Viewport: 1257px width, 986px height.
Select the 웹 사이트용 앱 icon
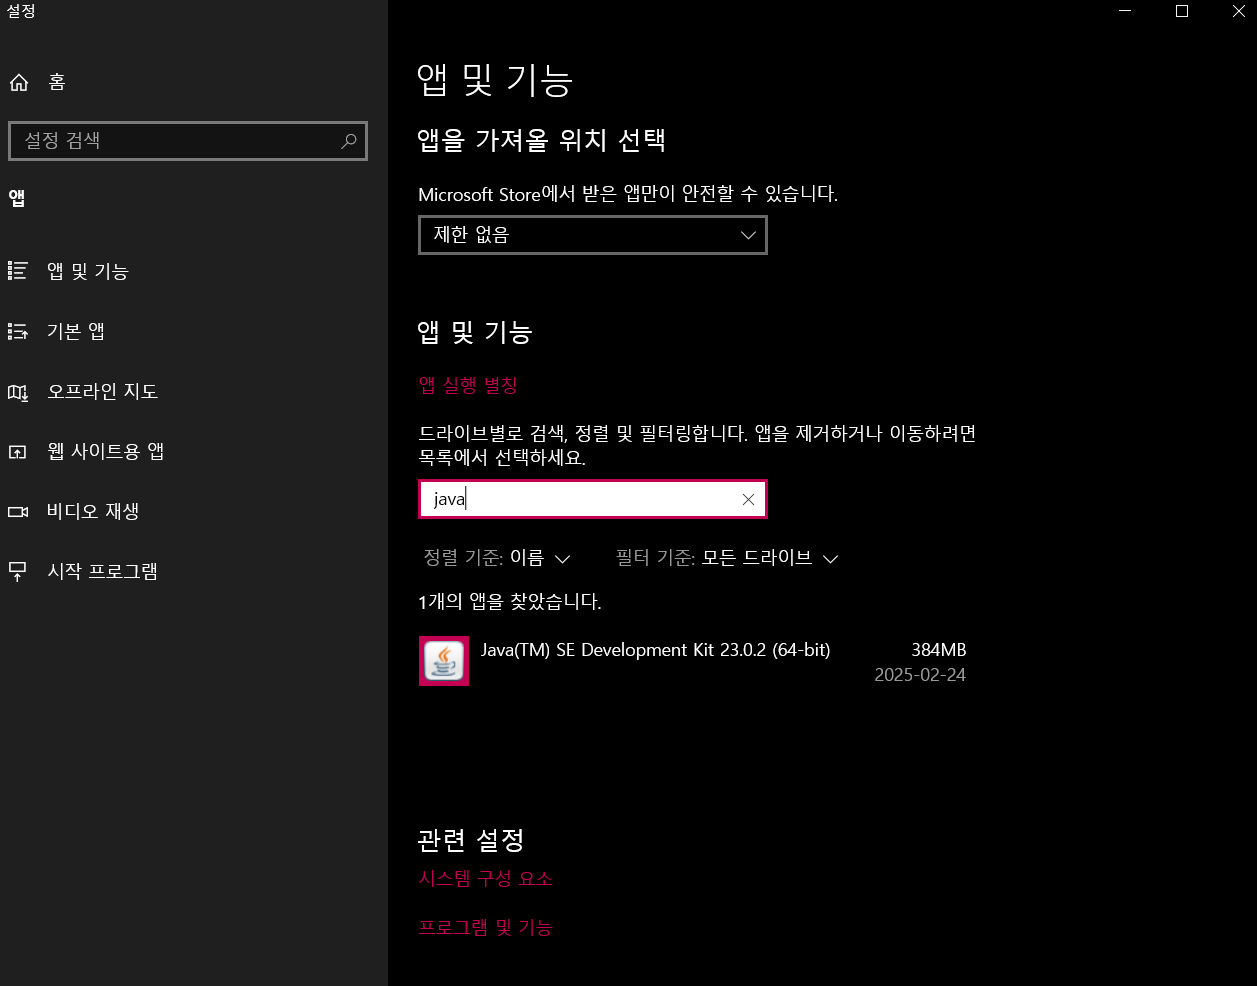[x=18, y=452]
